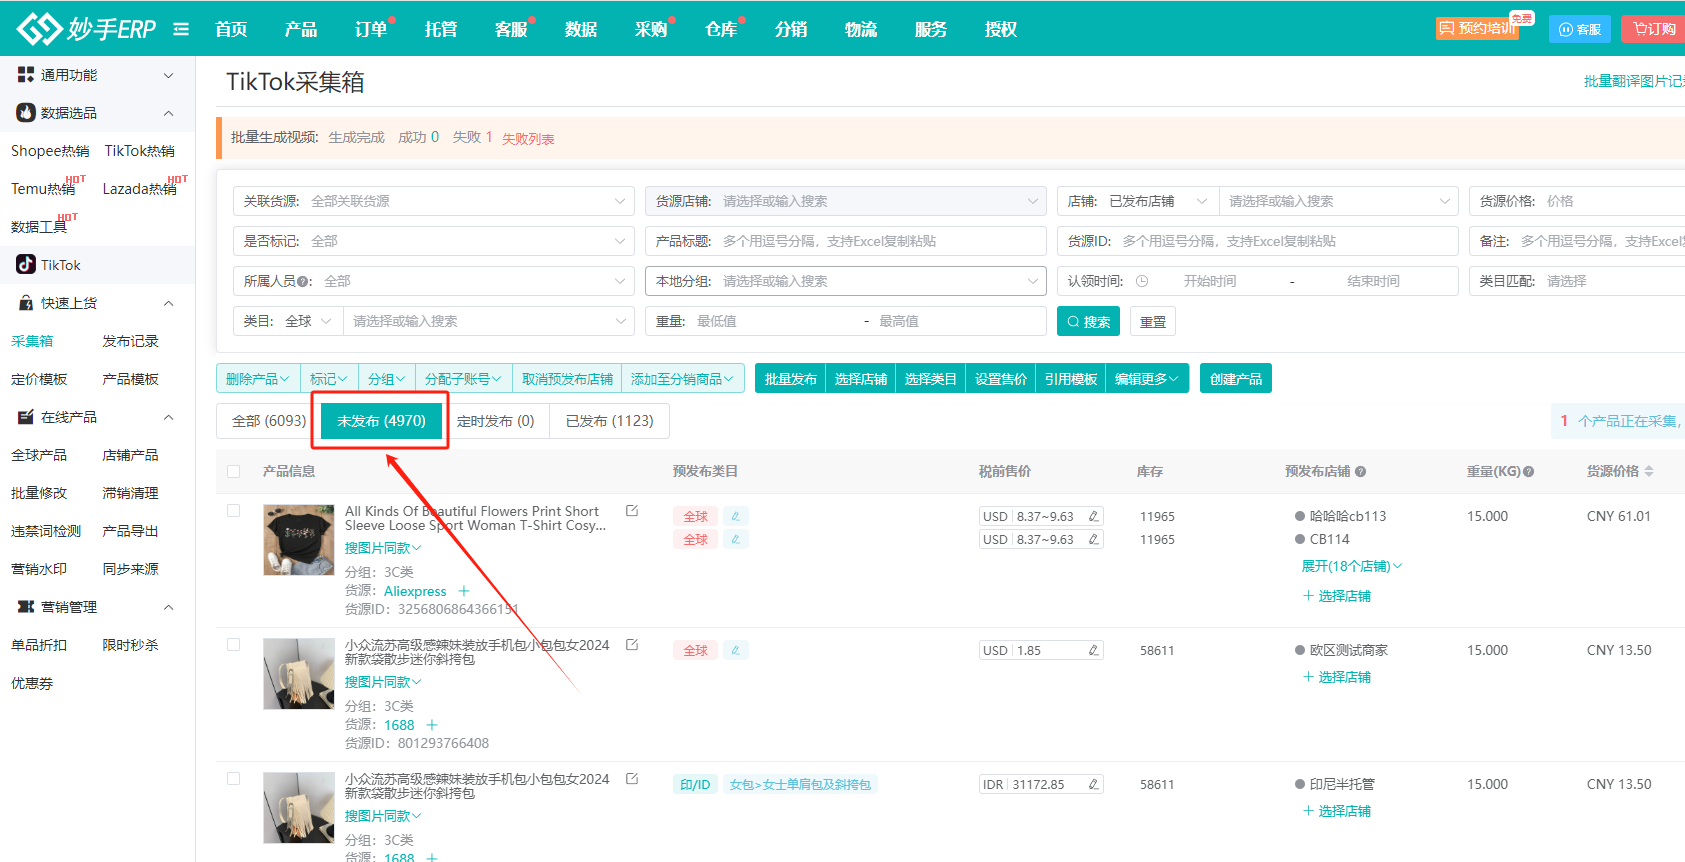The height and width of the screenshot is (862, 1685).
Task: Collapse the 数据选品 sidebar section
Action: [x=168, y=113]
